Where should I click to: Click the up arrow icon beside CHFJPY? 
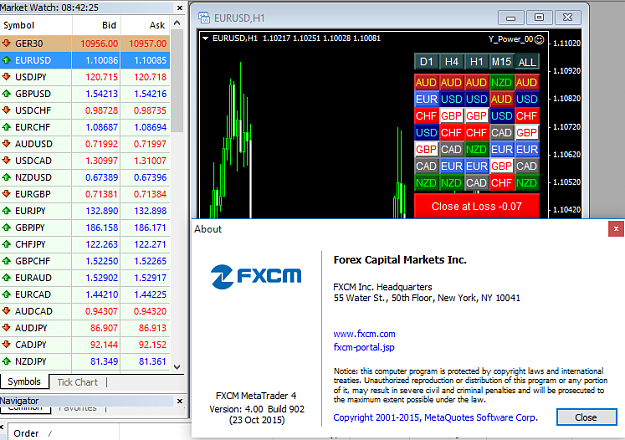click(6, 244)
